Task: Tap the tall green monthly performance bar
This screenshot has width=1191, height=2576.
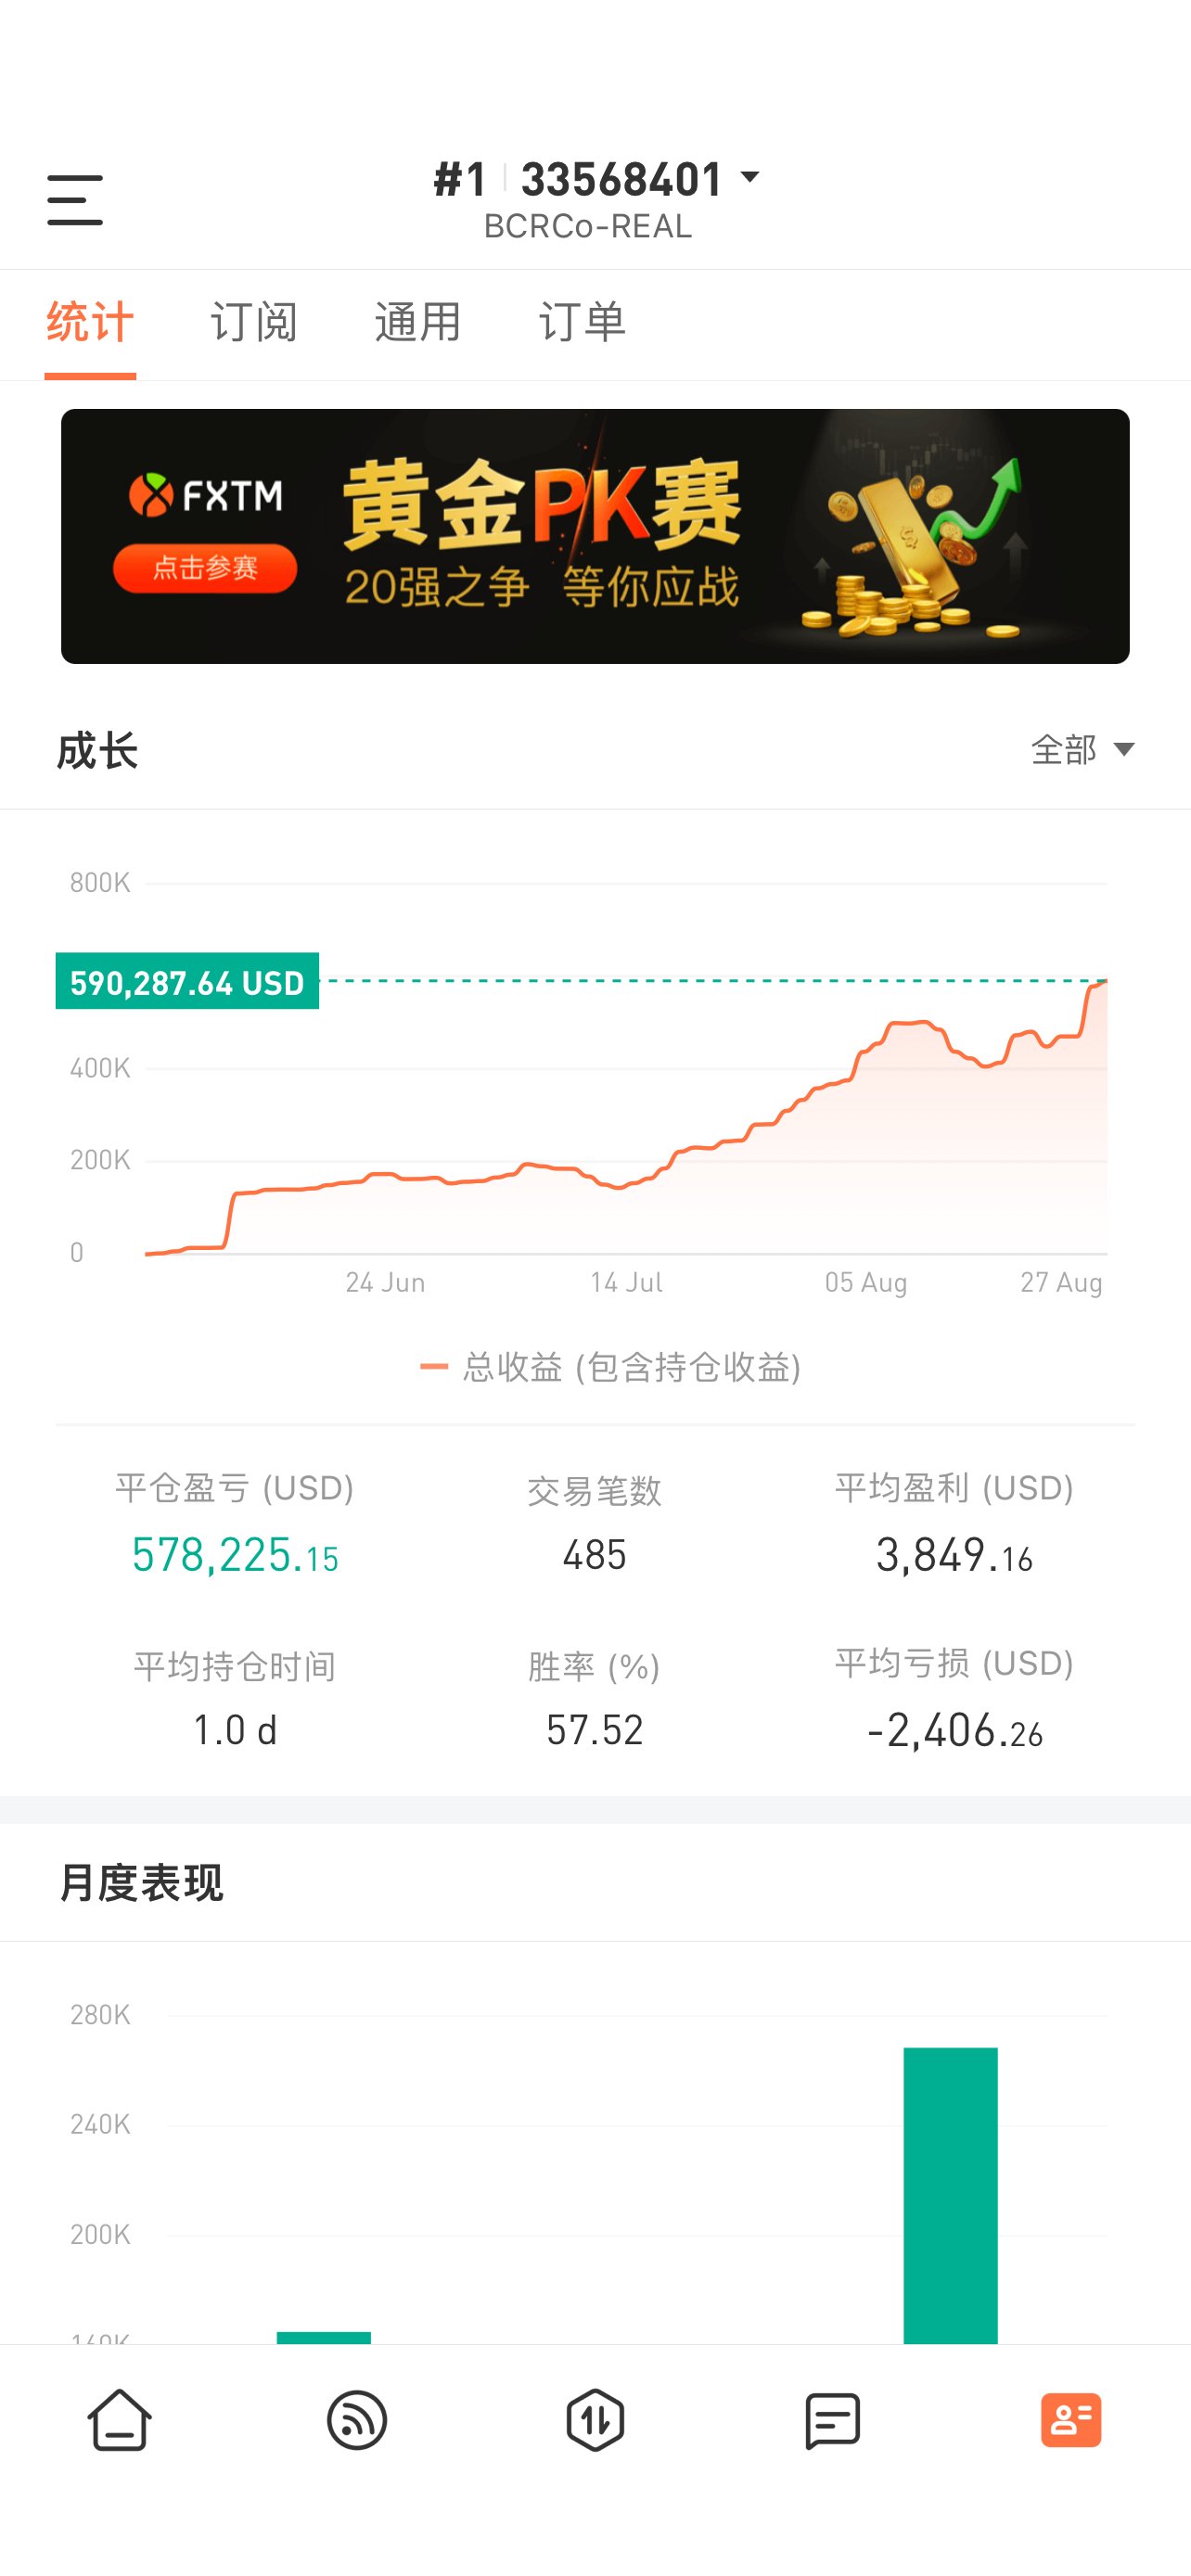Action: point(951,2195)
